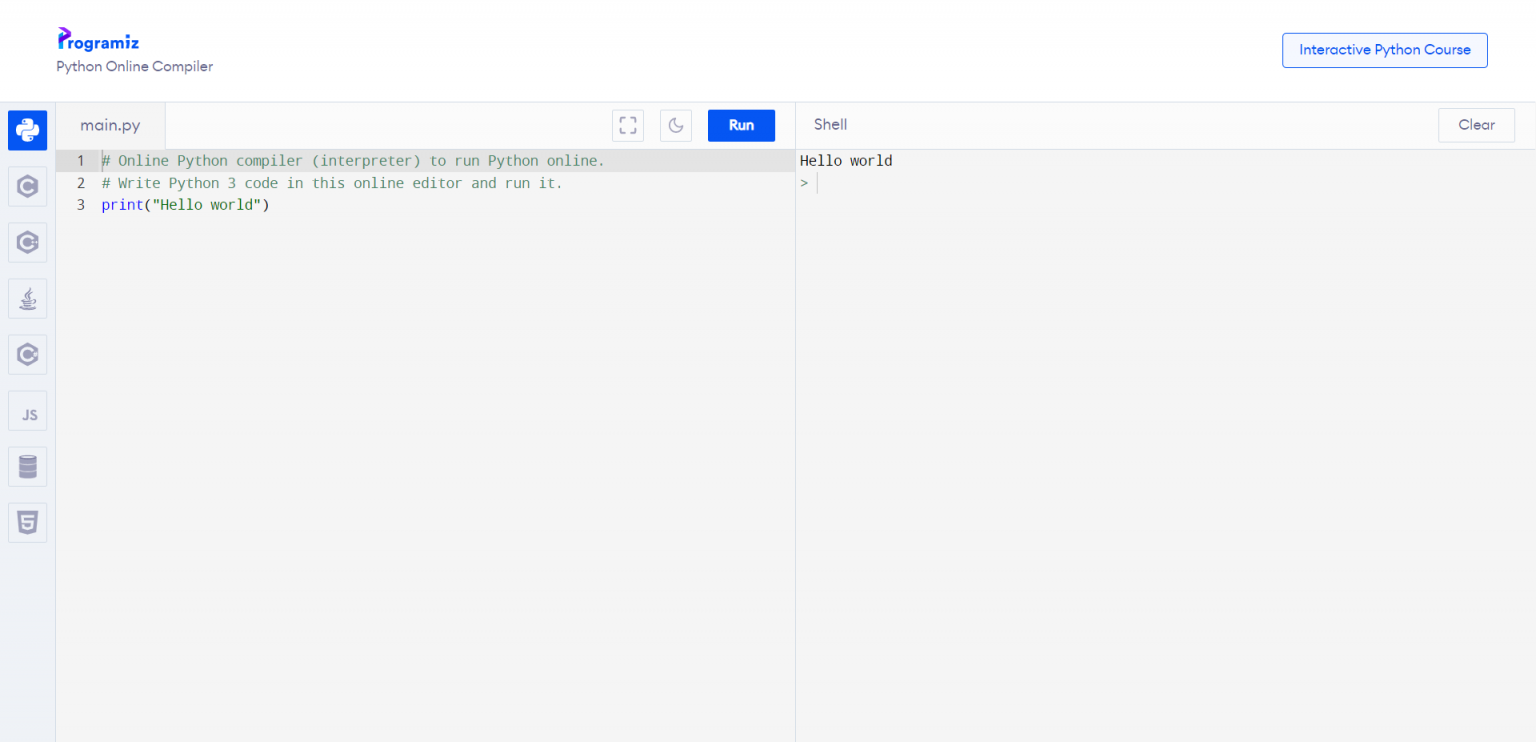This screenshot has width=1536, height=742.
Task: Select the HTML5 editor icon
Action: click(x=27, y=522)
